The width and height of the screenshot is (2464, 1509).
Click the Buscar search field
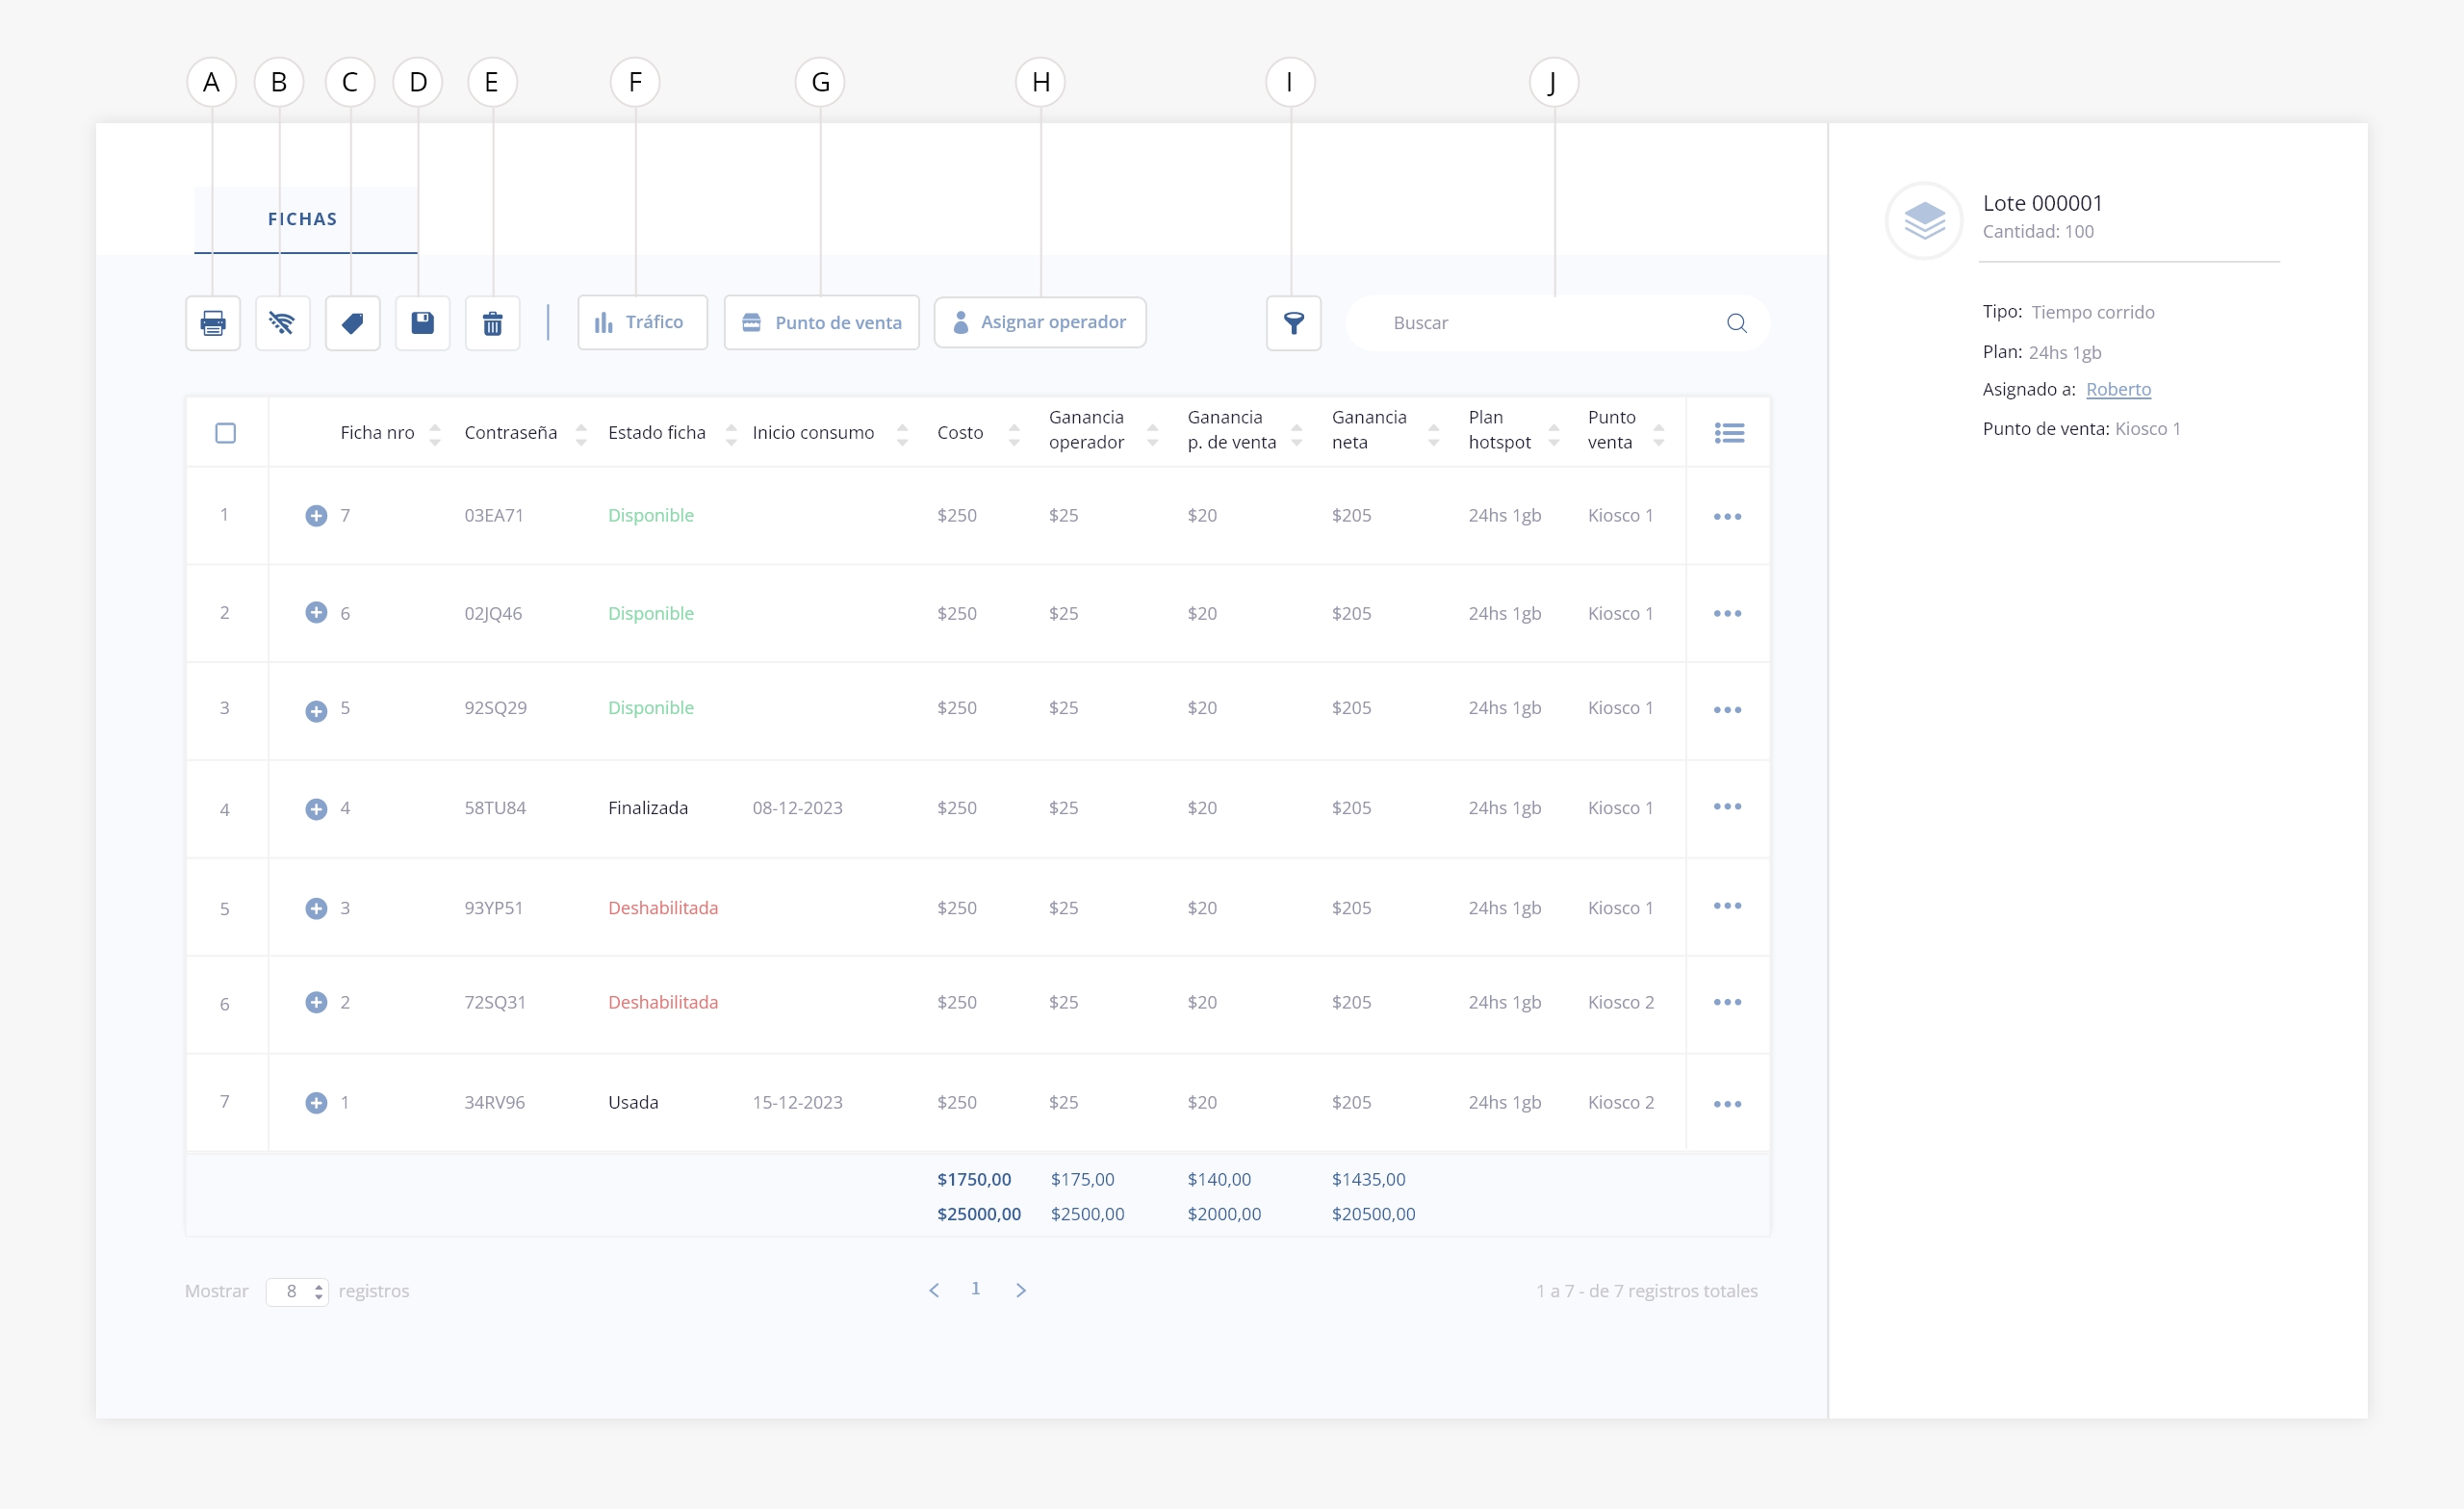point(1540,323)
